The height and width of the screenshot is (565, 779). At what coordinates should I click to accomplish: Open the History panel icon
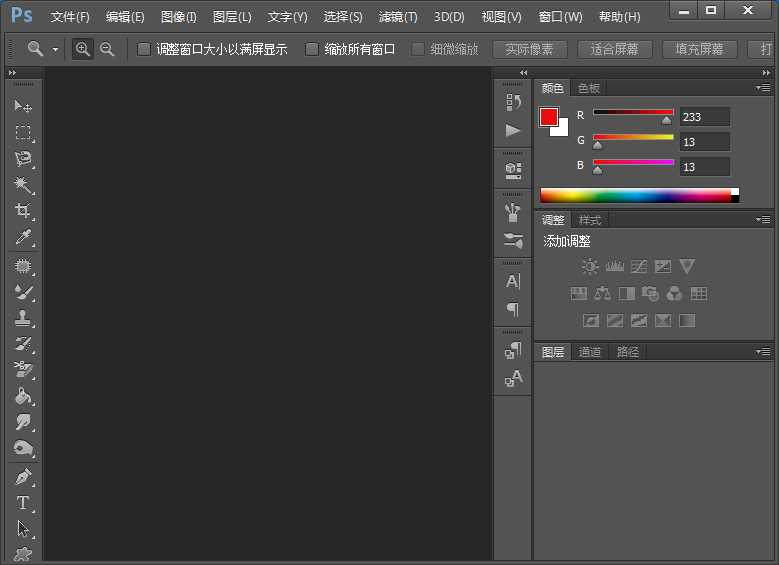(x=513, y=101)
